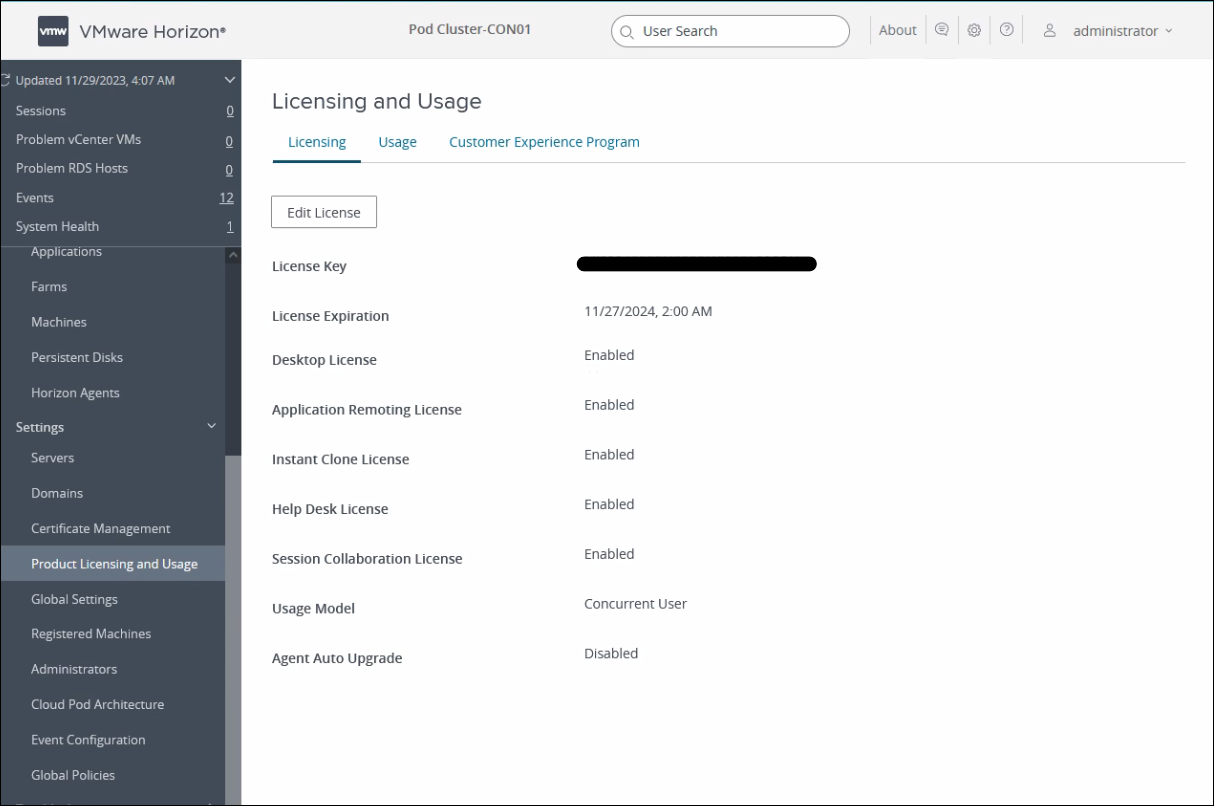Click inside the User Search field
This screenshot has height=806, width=1214.
click(730, 31)
